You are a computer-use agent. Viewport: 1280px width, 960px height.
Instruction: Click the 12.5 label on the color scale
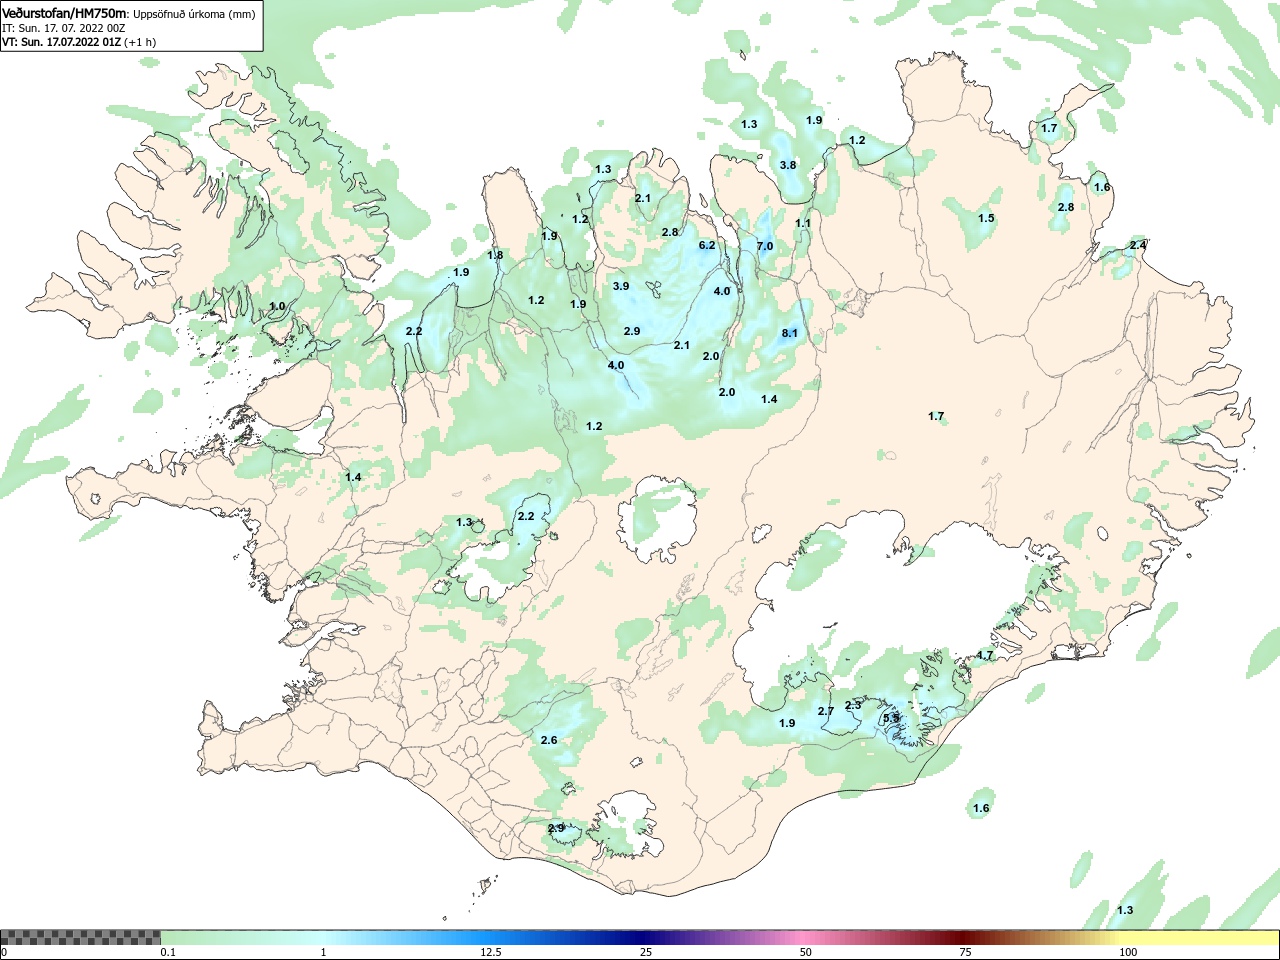(490, 952)
